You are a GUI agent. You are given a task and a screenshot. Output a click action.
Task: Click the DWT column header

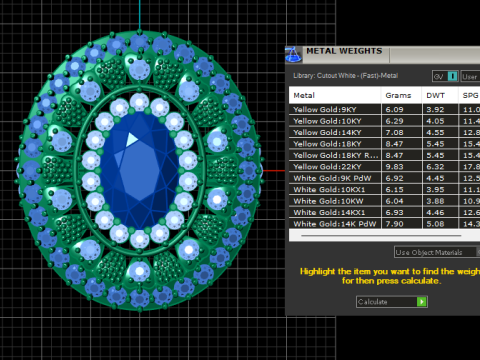click(x=440, y=95)
